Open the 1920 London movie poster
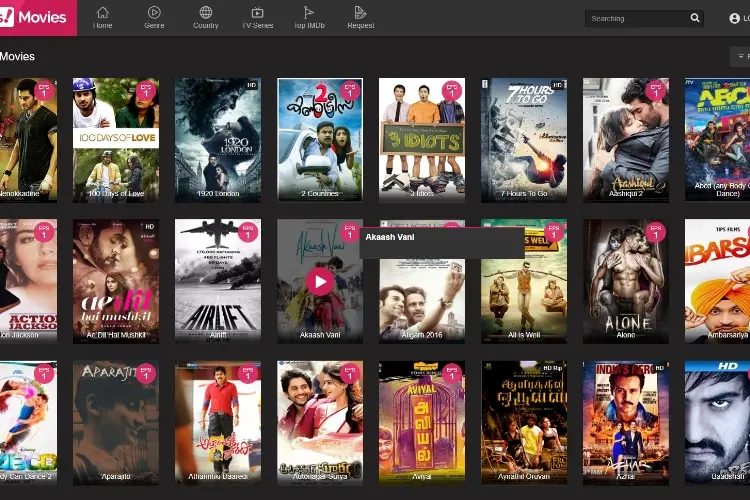The height and width of the screenshot is (500, 750). [218, 140]
